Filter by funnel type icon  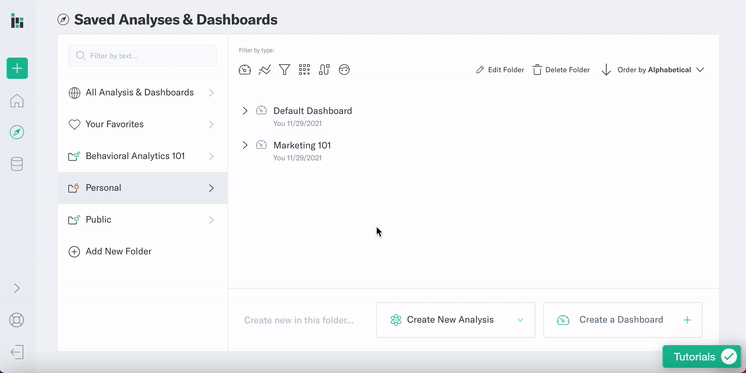click(285, 70)
